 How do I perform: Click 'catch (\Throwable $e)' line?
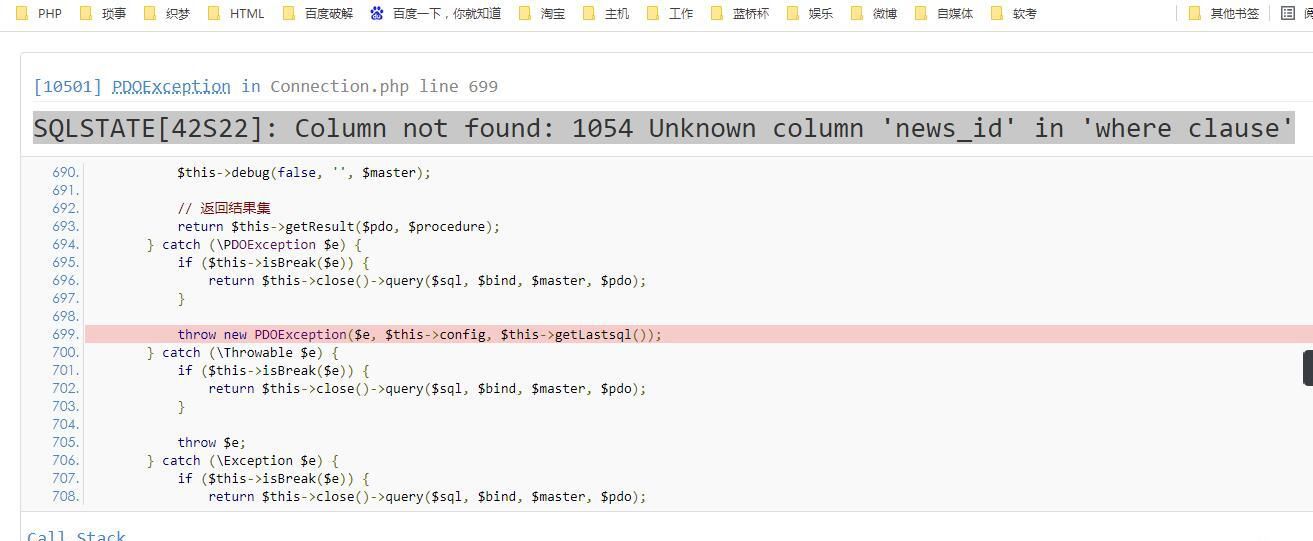tap(243, 352)
